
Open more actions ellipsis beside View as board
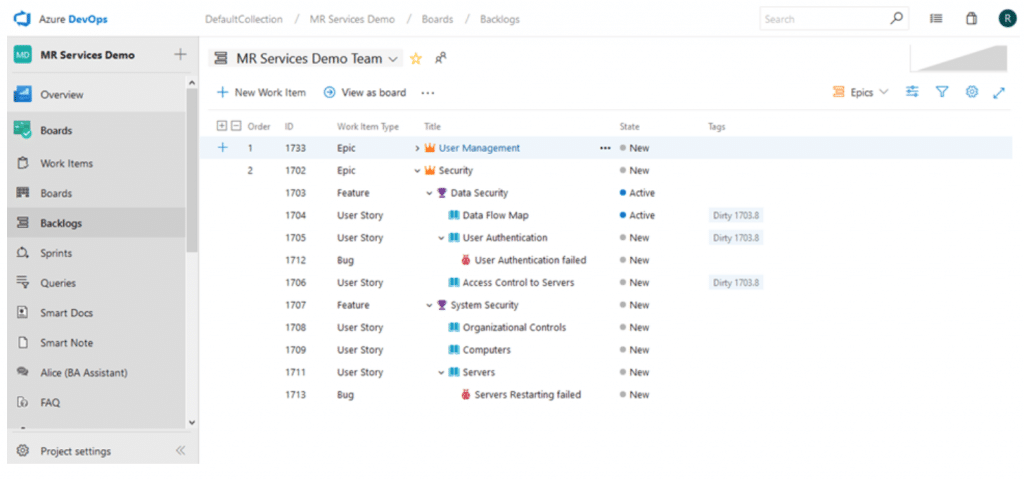point(428,93)
